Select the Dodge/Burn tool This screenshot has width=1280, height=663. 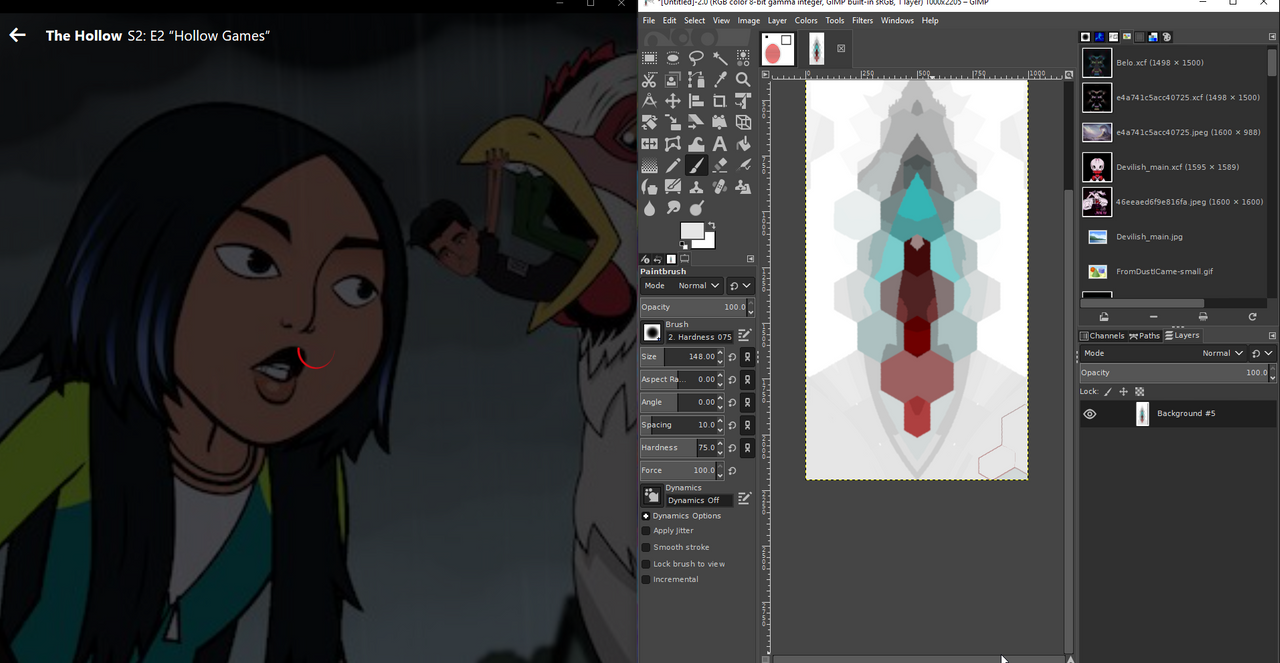(x=696, y=208)
